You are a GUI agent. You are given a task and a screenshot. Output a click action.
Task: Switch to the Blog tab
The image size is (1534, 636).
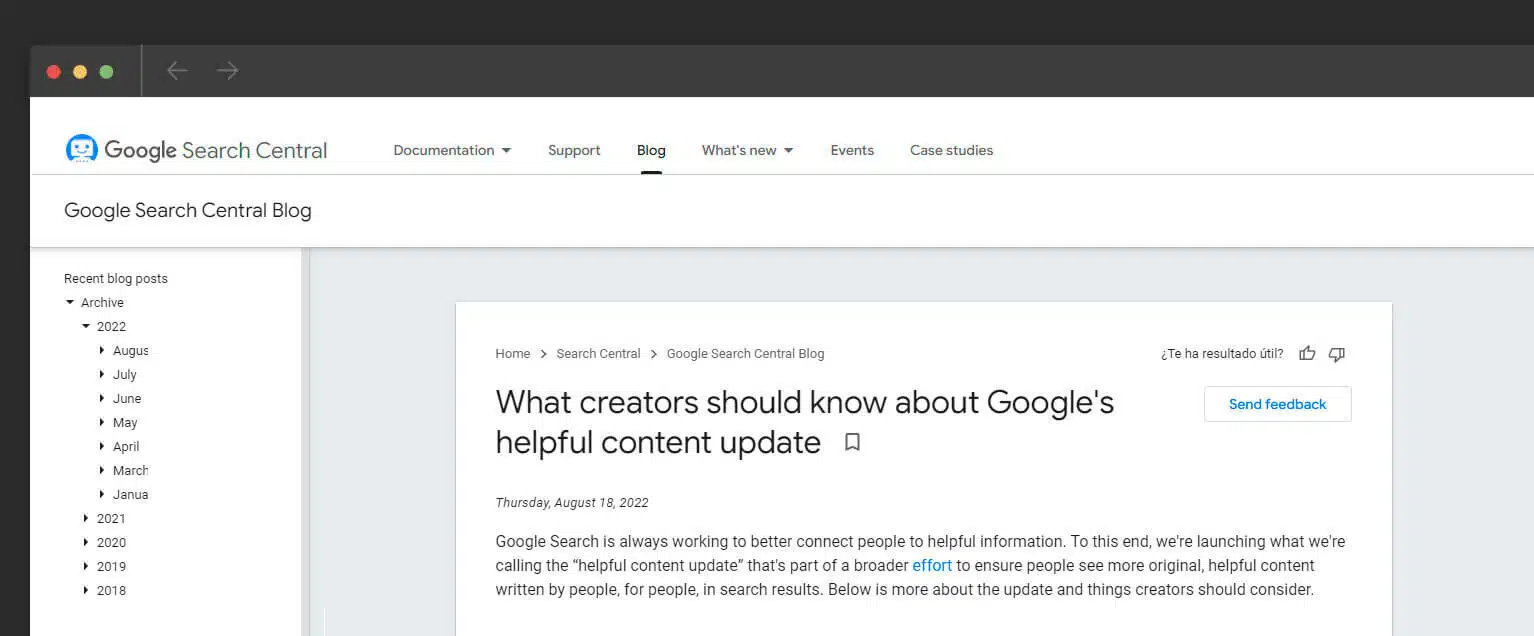pyautogui.click(x=651, y=150)
